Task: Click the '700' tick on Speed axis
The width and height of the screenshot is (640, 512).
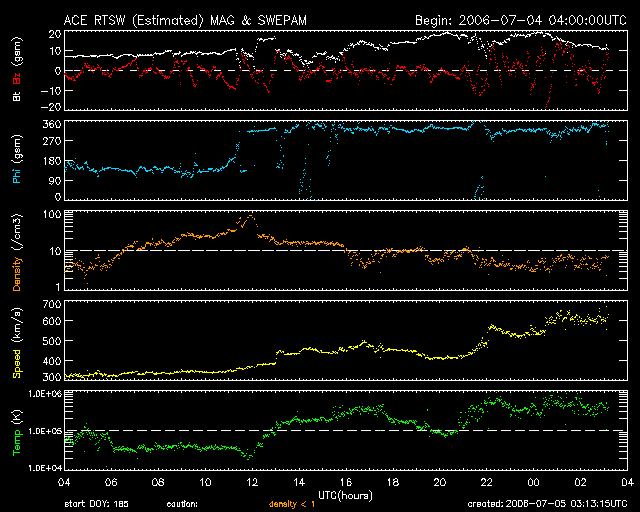Action: 52,305
